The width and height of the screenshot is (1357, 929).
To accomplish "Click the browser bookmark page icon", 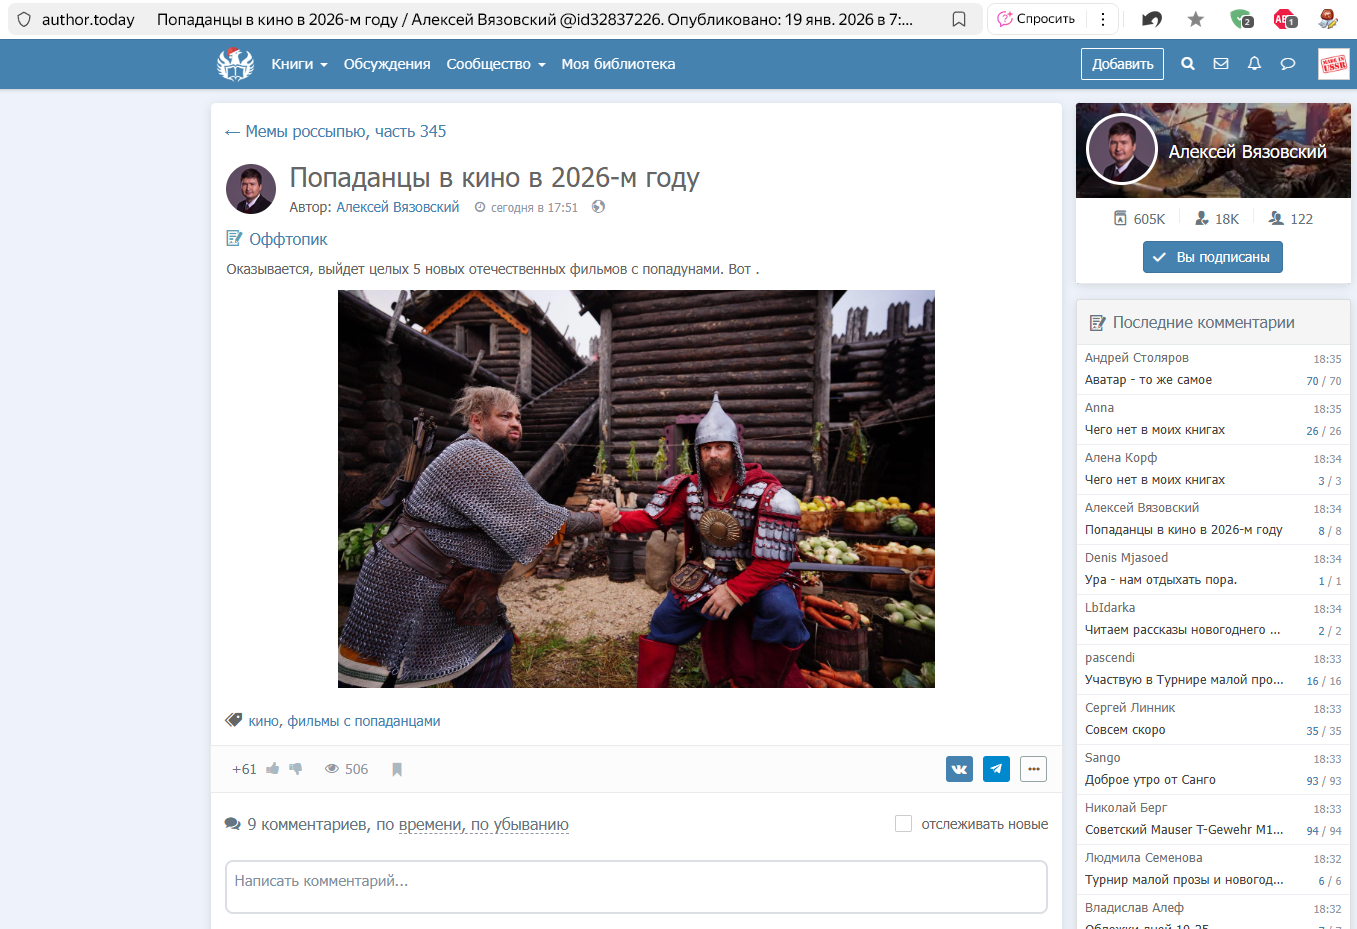I will coord(959,19).
